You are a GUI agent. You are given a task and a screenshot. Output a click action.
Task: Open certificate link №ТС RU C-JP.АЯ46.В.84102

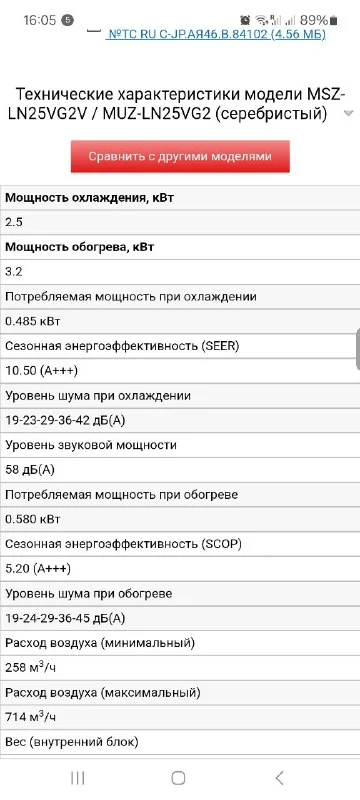coord(216,35)
